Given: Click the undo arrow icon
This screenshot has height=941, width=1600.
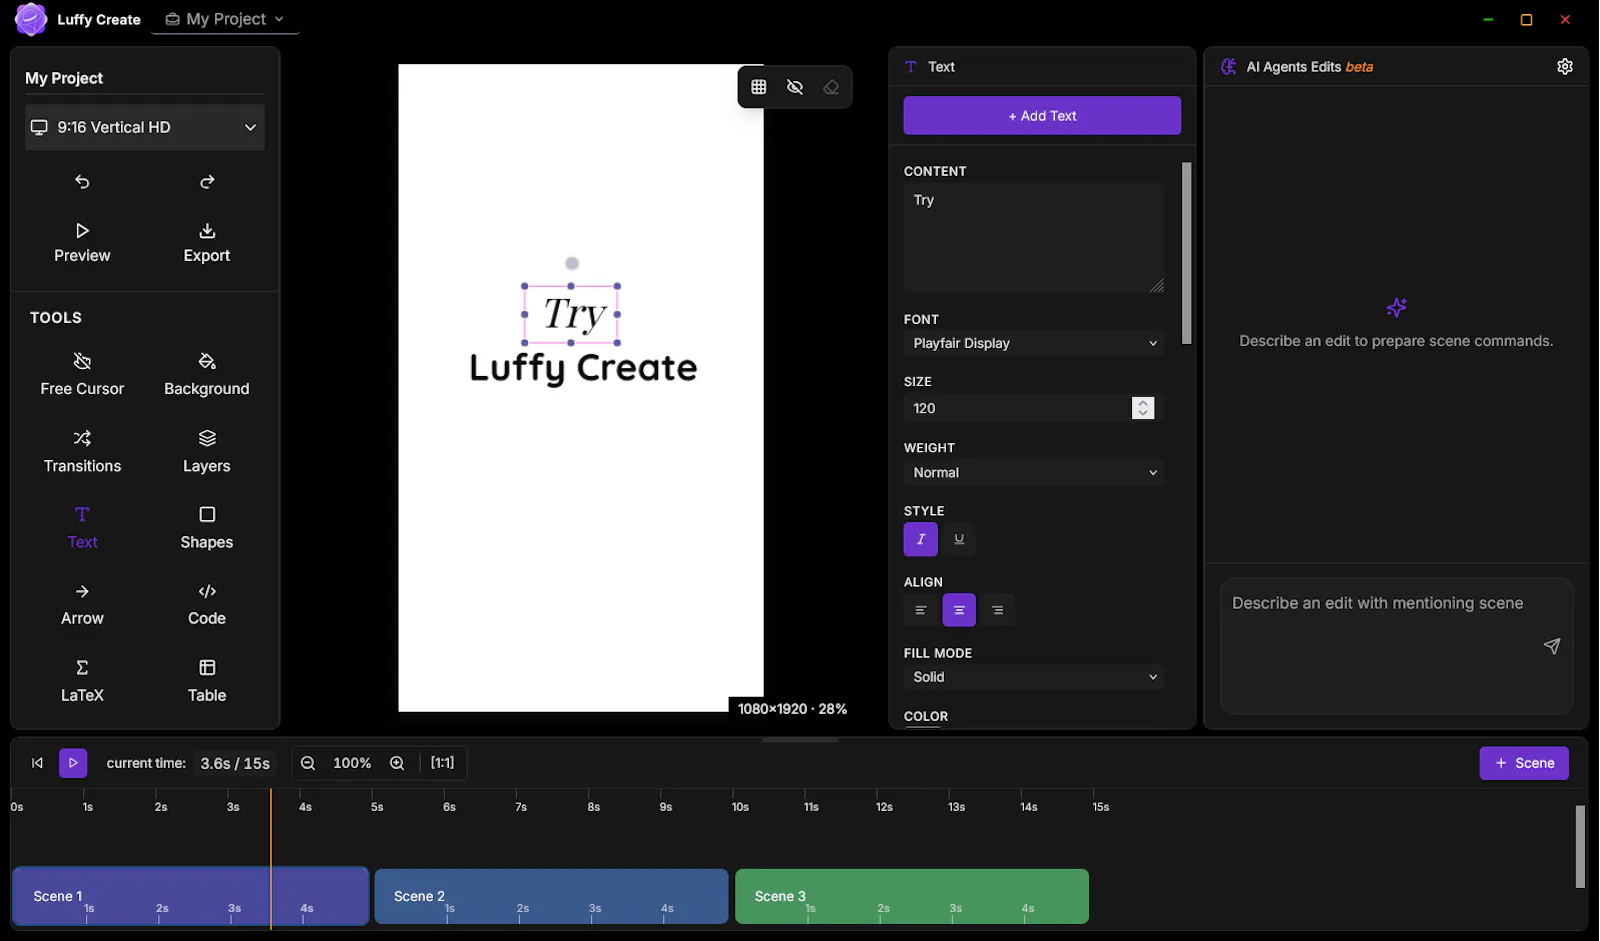Looking at the screenshot, I should tap(82, 182).
